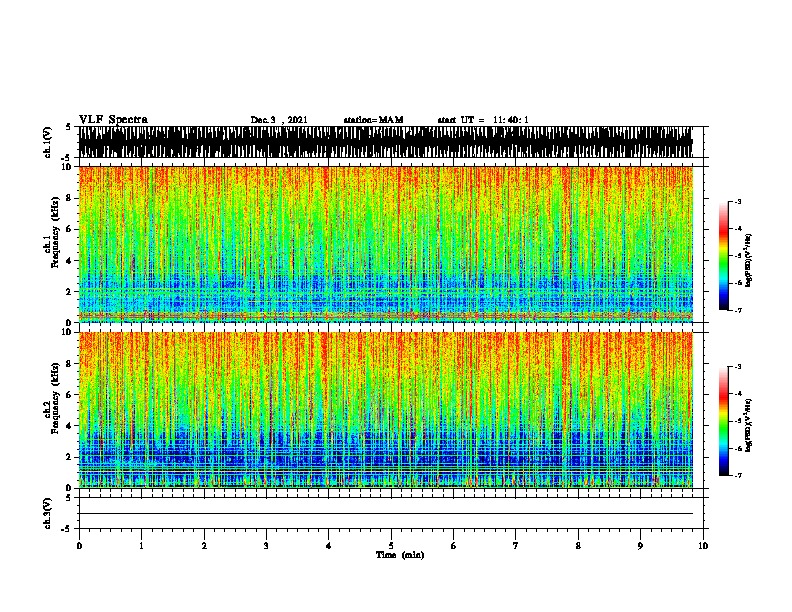The width and height of the screenshot is (792, 612).
Task: Click the "2" frequency tick of ch.2 spectrogram
Action: (x=70, y=456)
